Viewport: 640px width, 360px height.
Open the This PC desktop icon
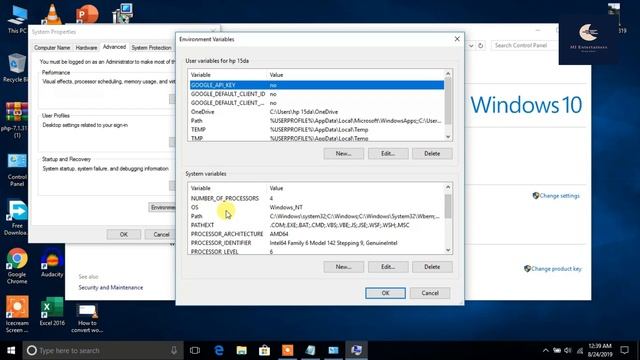[x=17, y=18]
